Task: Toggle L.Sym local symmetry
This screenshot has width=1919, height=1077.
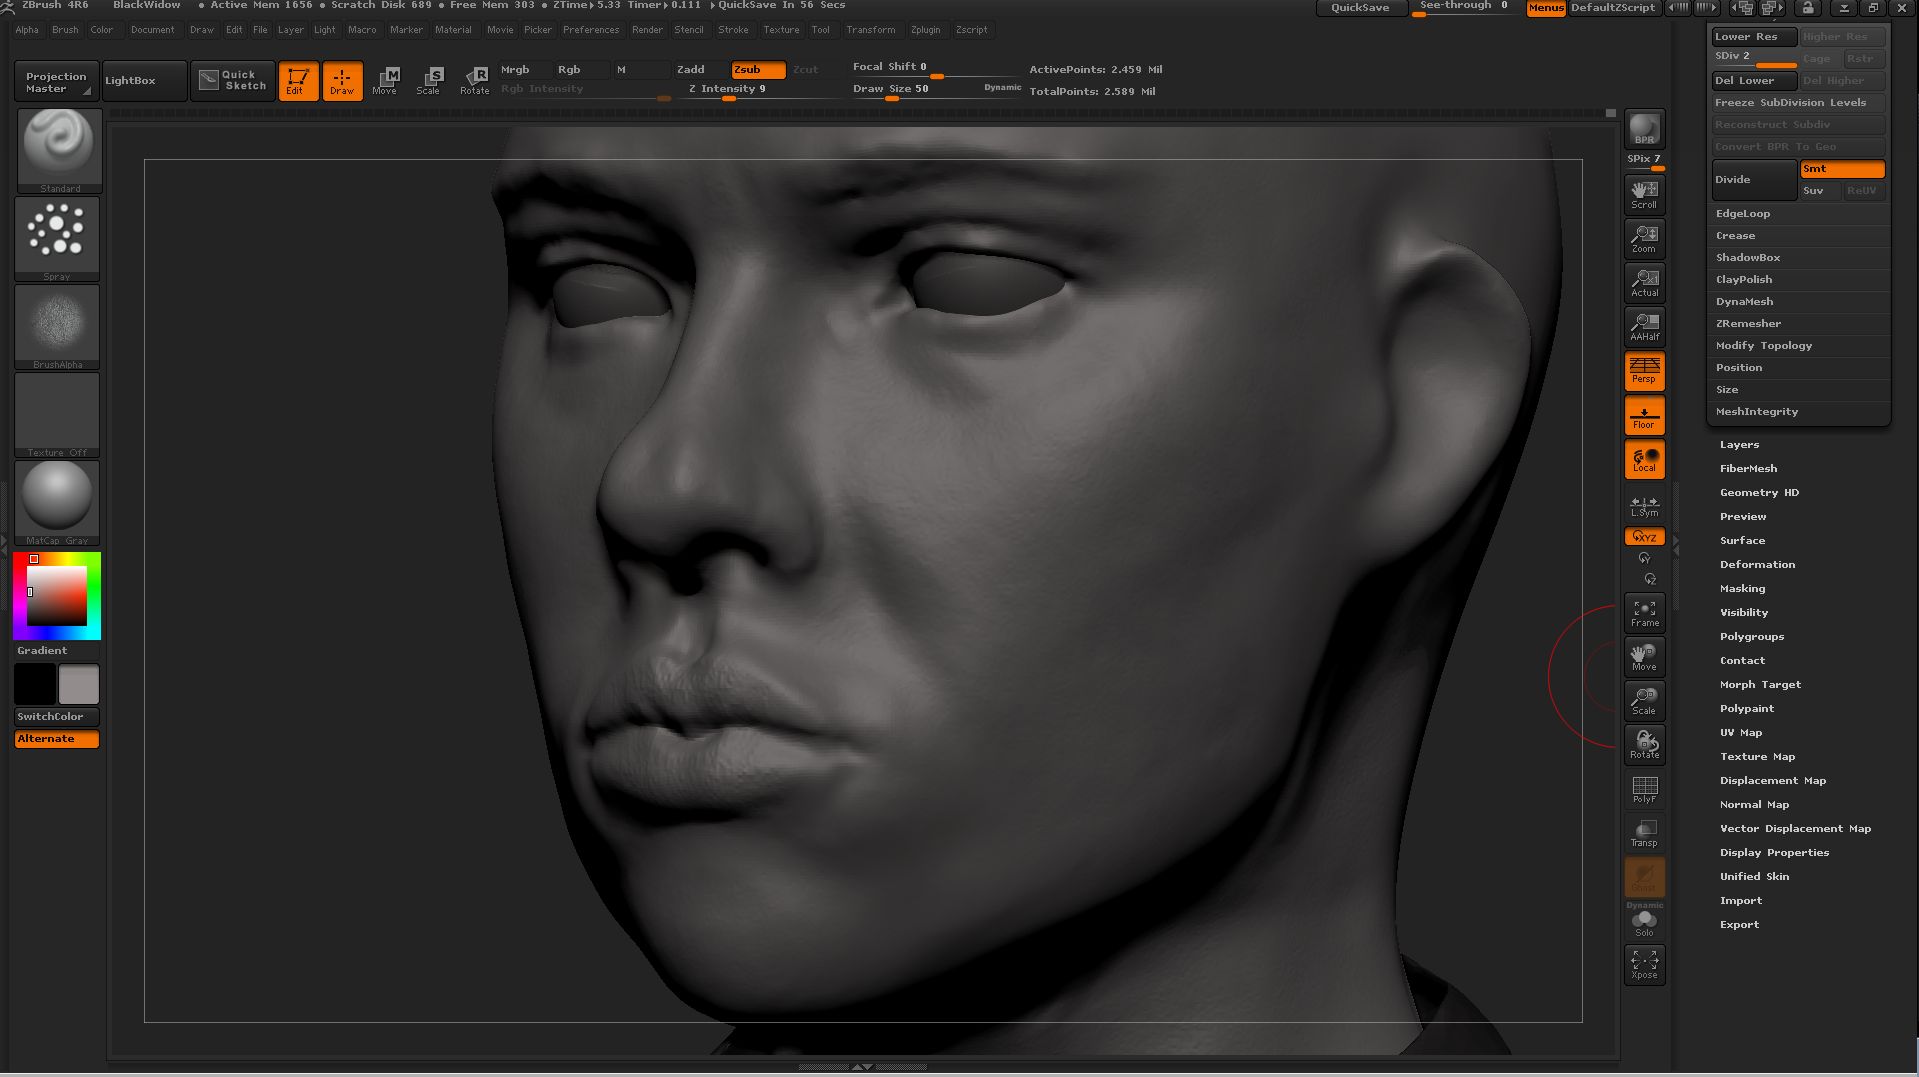Action: (x=1644, y=506)
